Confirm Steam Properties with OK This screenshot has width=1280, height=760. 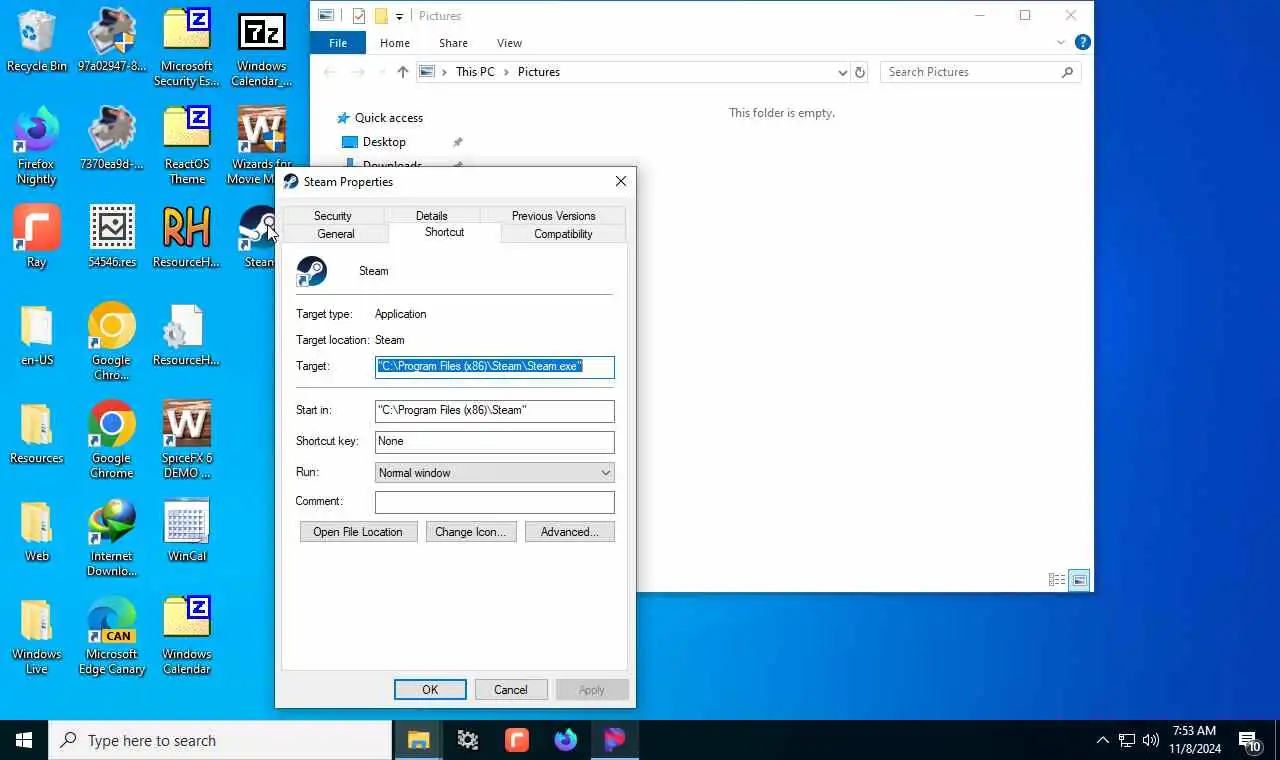tap(430, 690)
